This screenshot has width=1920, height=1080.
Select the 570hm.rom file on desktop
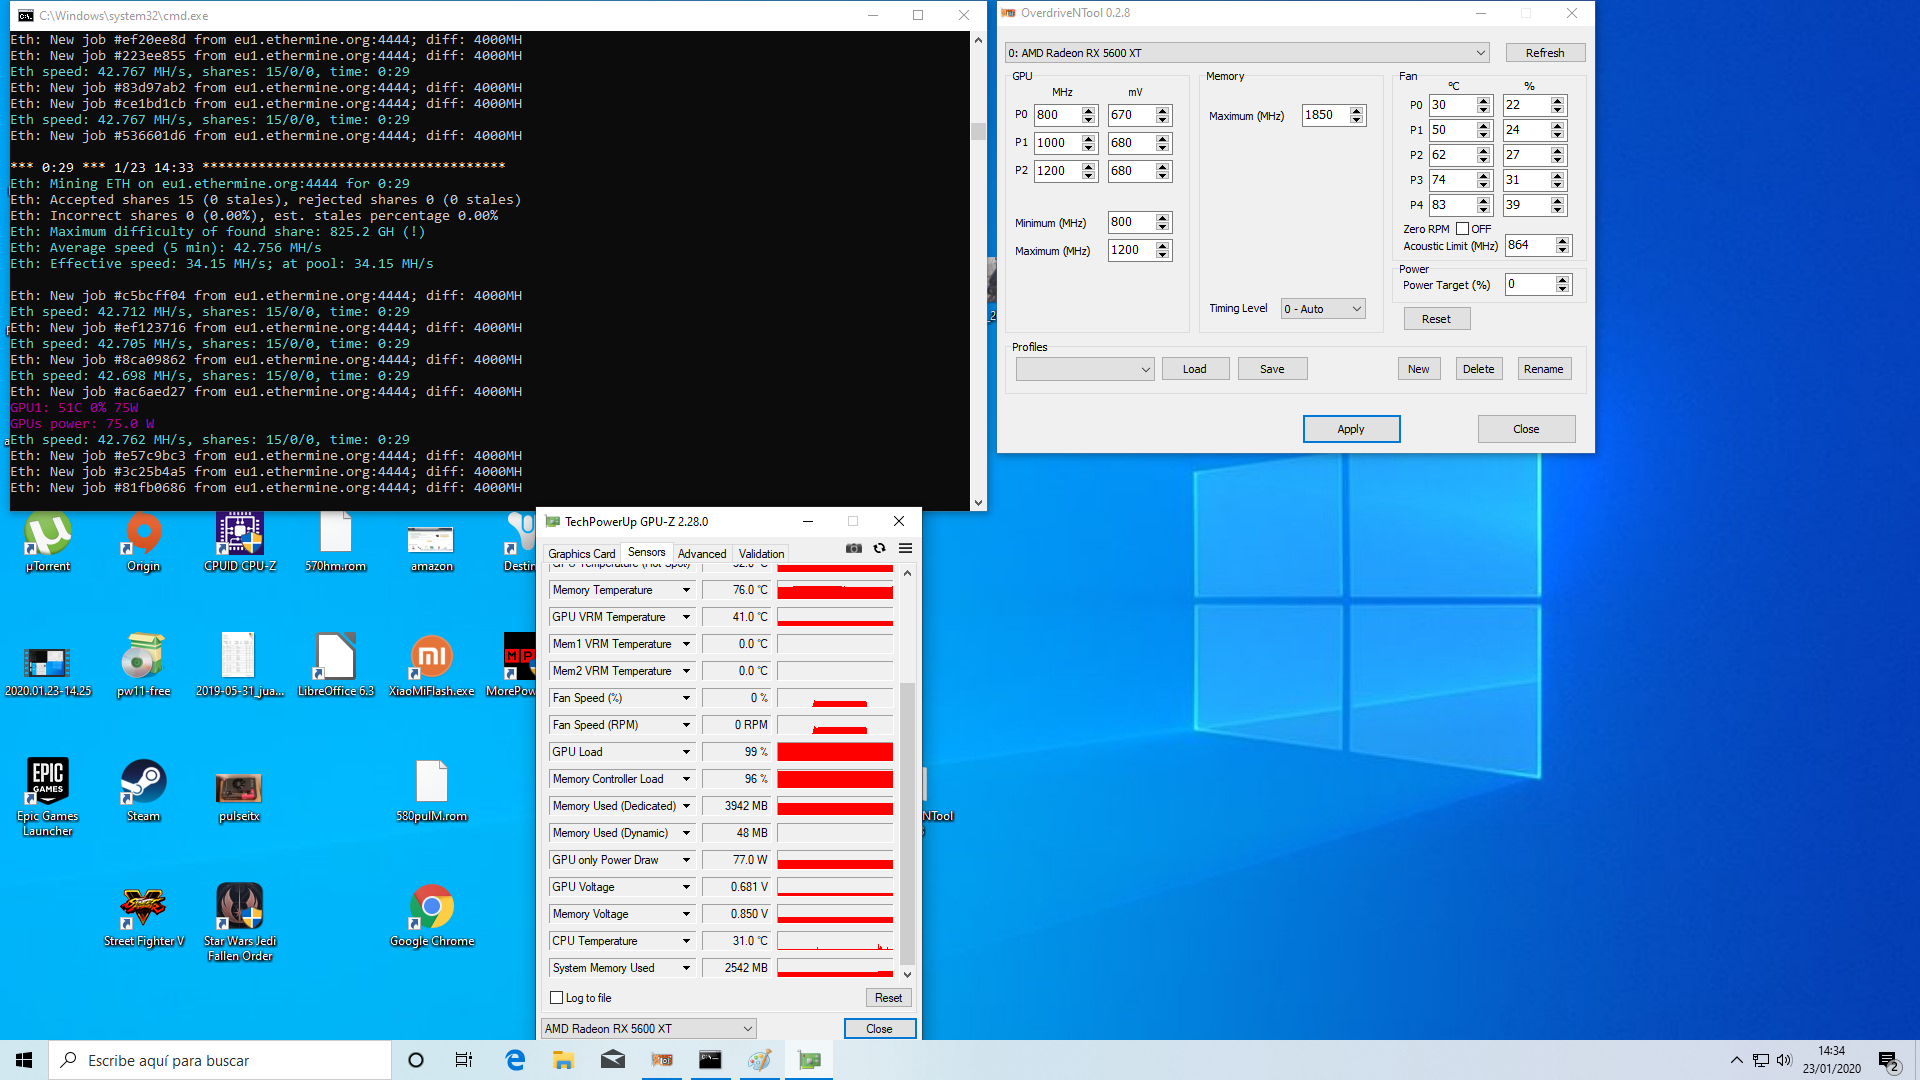[x=336, y=541]
